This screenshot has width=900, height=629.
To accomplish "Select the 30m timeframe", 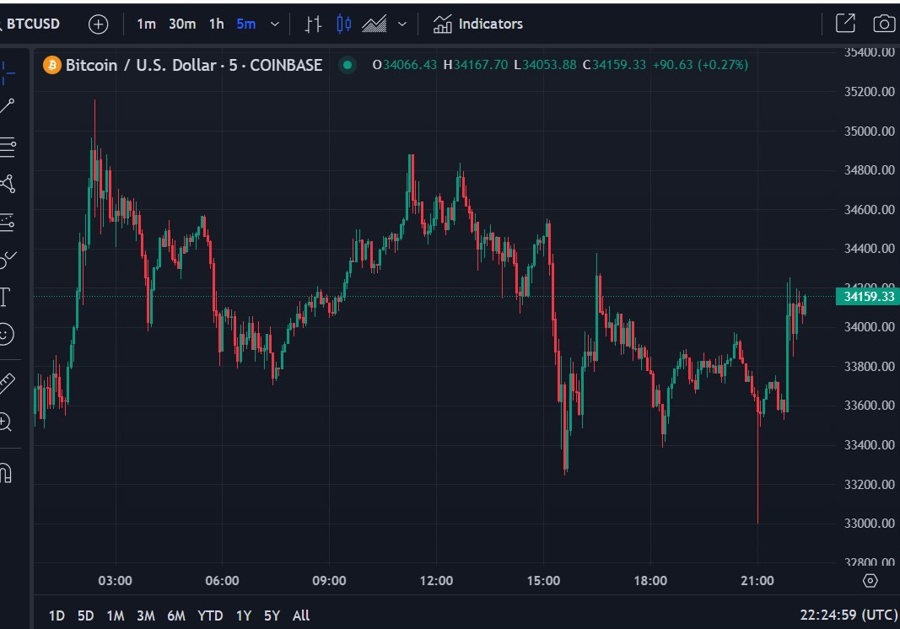I will point(182,24).
